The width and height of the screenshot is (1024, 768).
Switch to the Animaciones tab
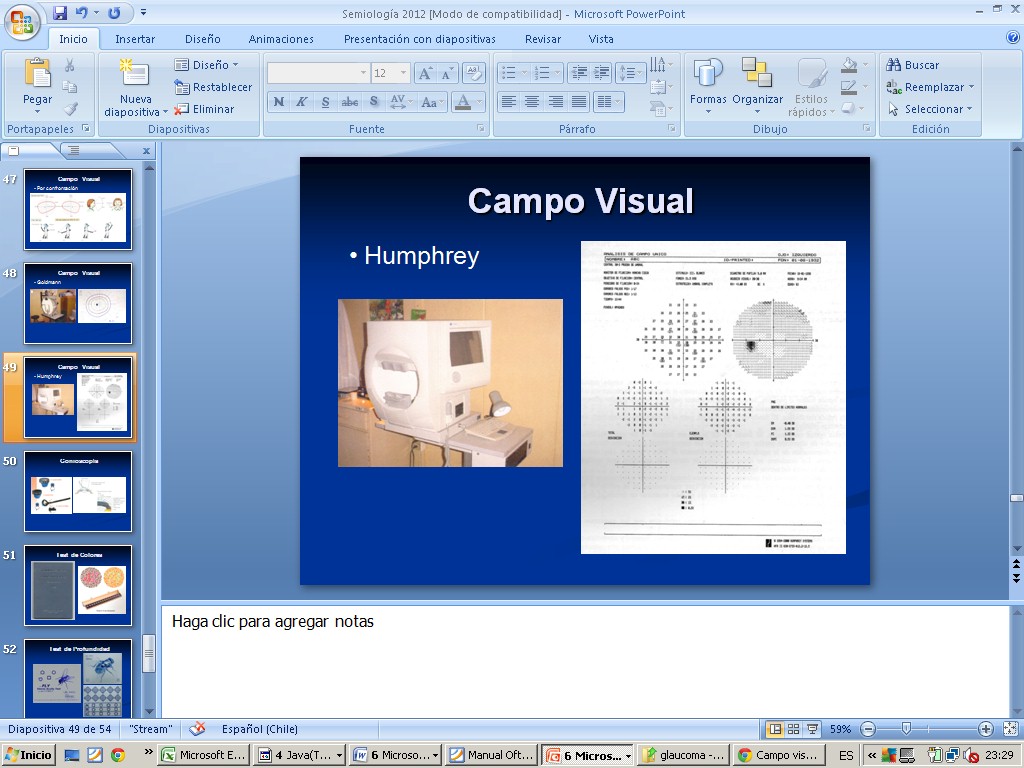pos(281,39)
